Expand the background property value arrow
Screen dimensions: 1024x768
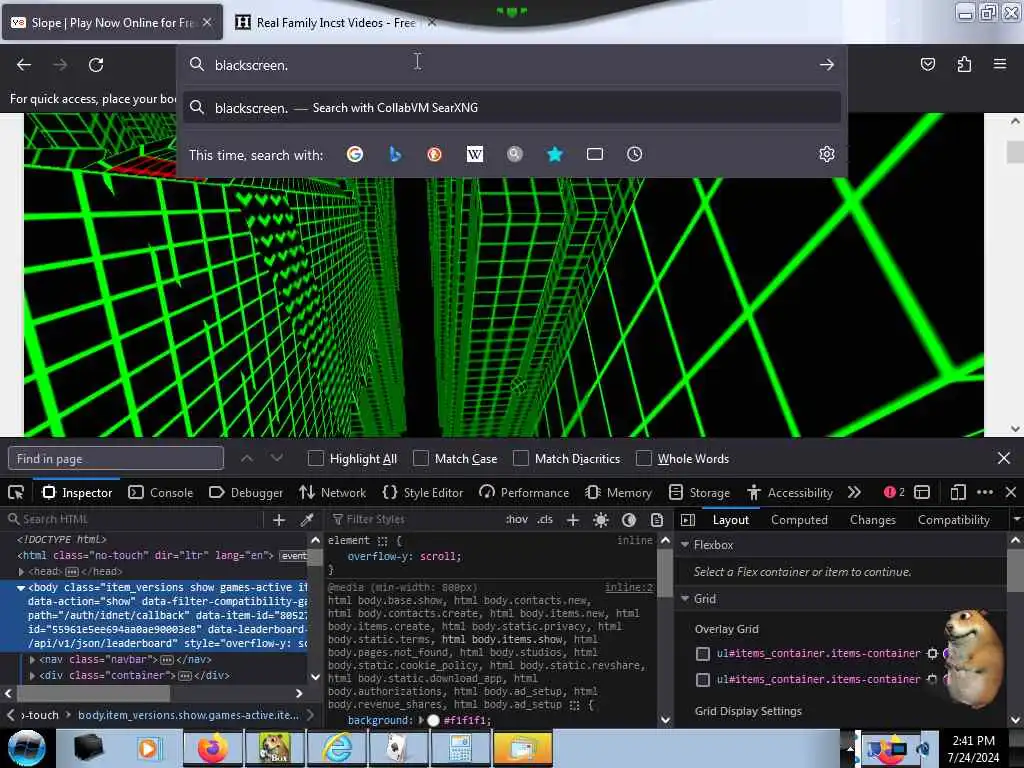click(421, 720)
